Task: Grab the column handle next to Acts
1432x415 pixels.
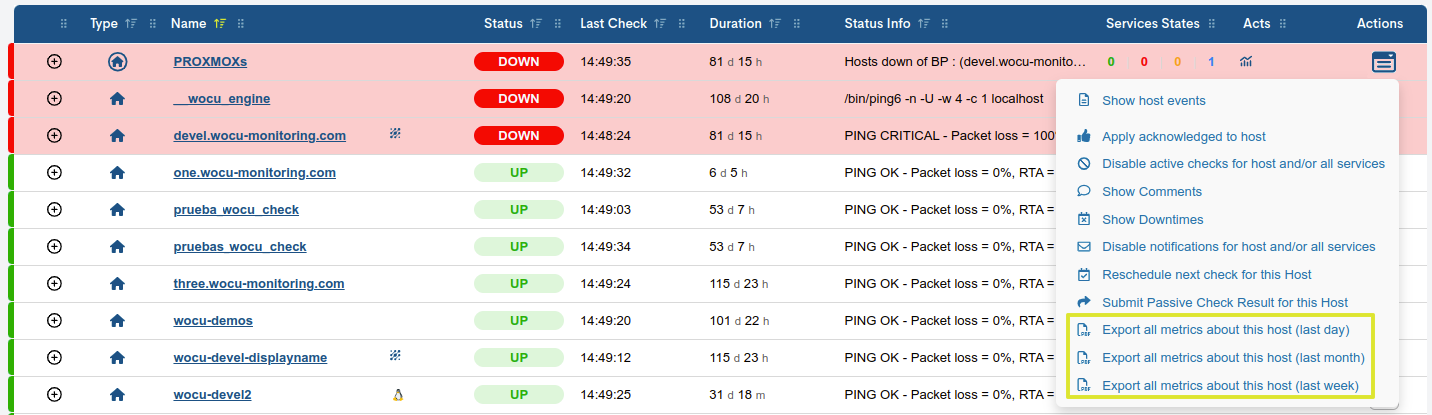Action: [x=1283, y=24]
